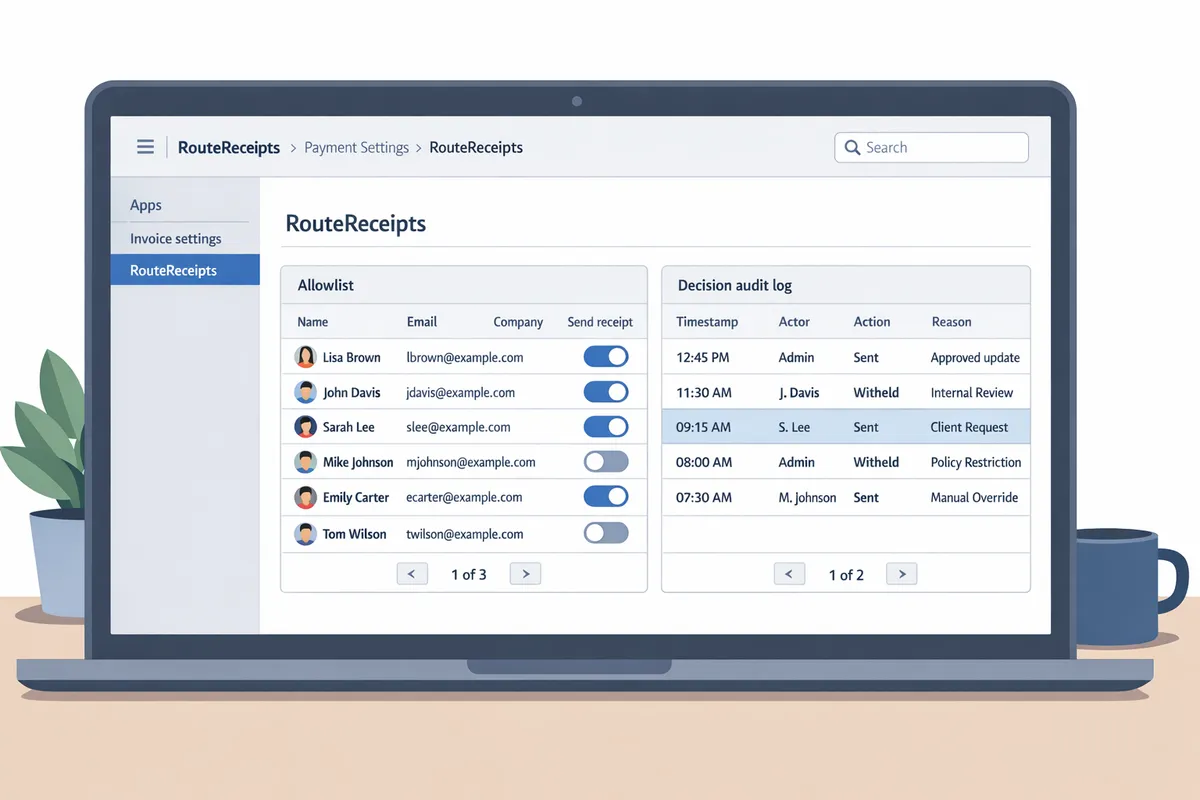
Task: Click the search magnifier icon
Action: click(x=852, y=147)
